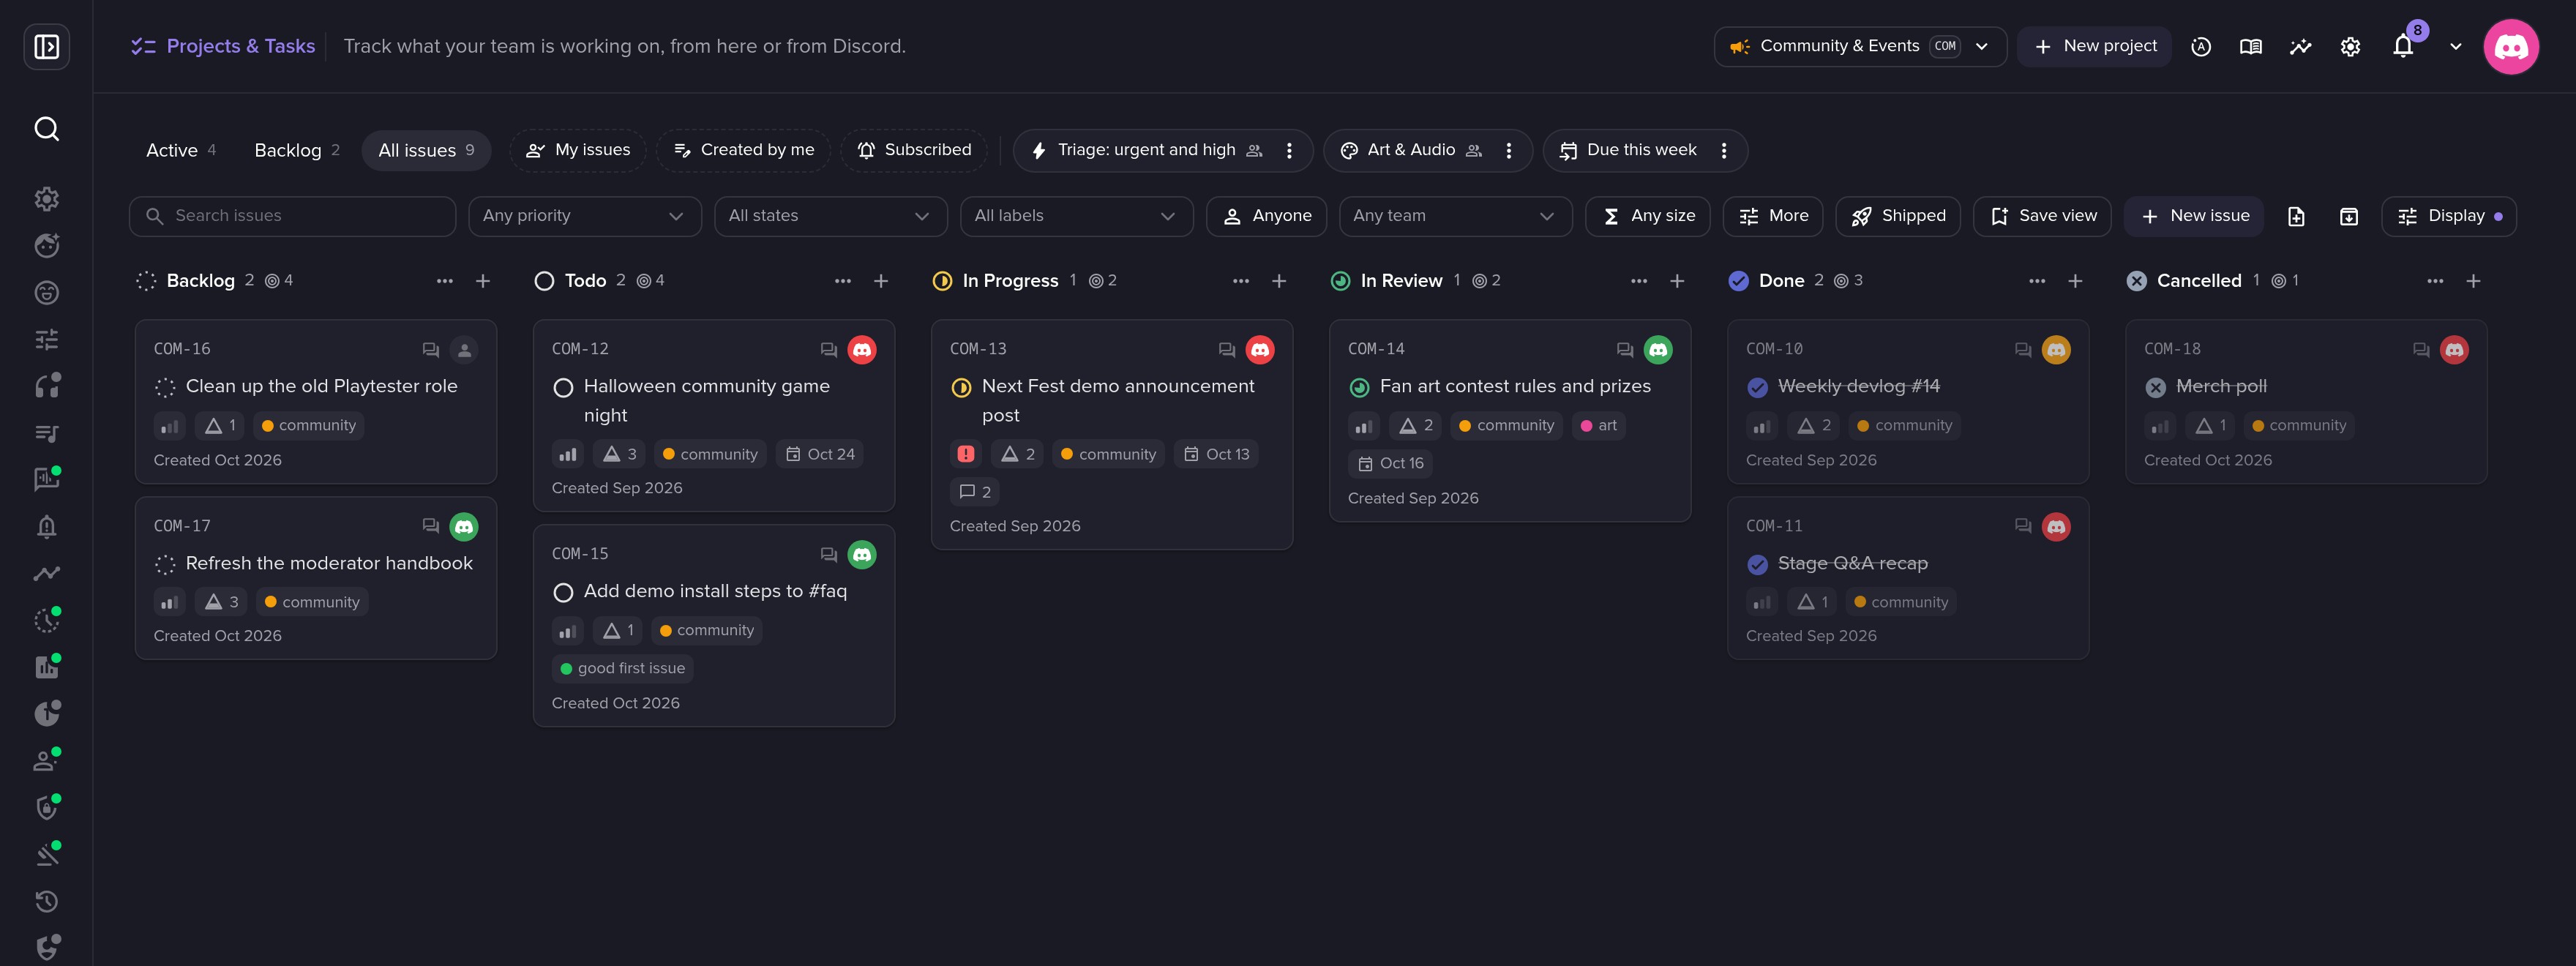Focus the Search issues field

pyautogui.click(x=292, y=216)
